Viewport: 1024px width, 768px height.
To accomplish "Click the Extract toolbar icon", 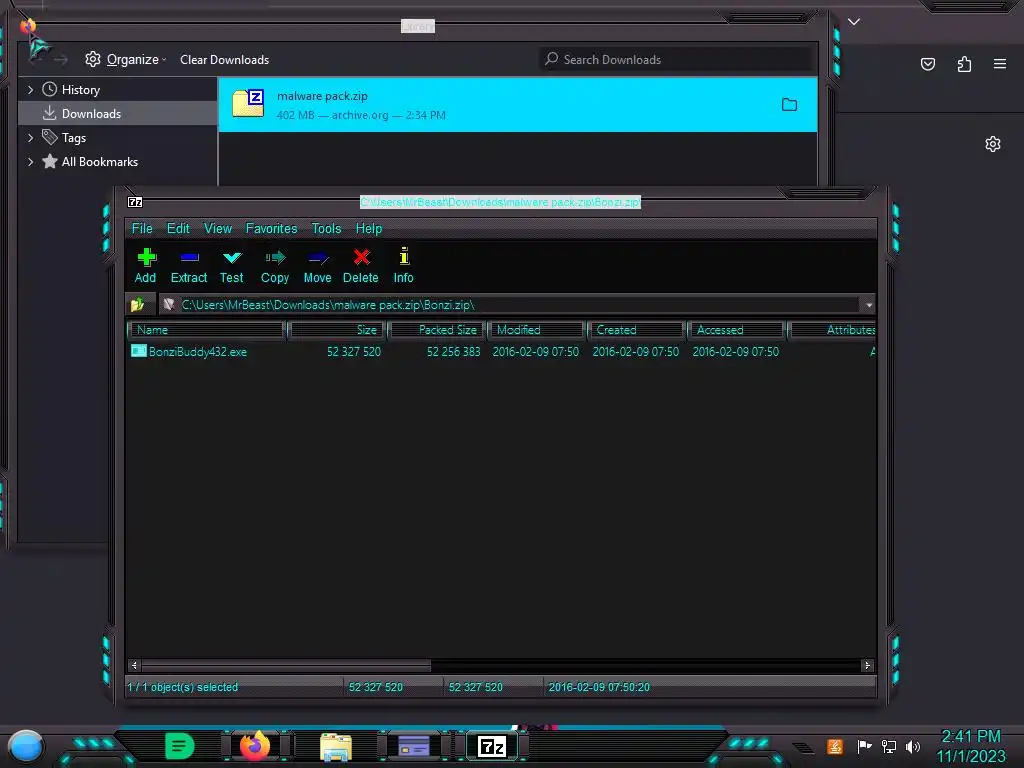I will [189, 265].
